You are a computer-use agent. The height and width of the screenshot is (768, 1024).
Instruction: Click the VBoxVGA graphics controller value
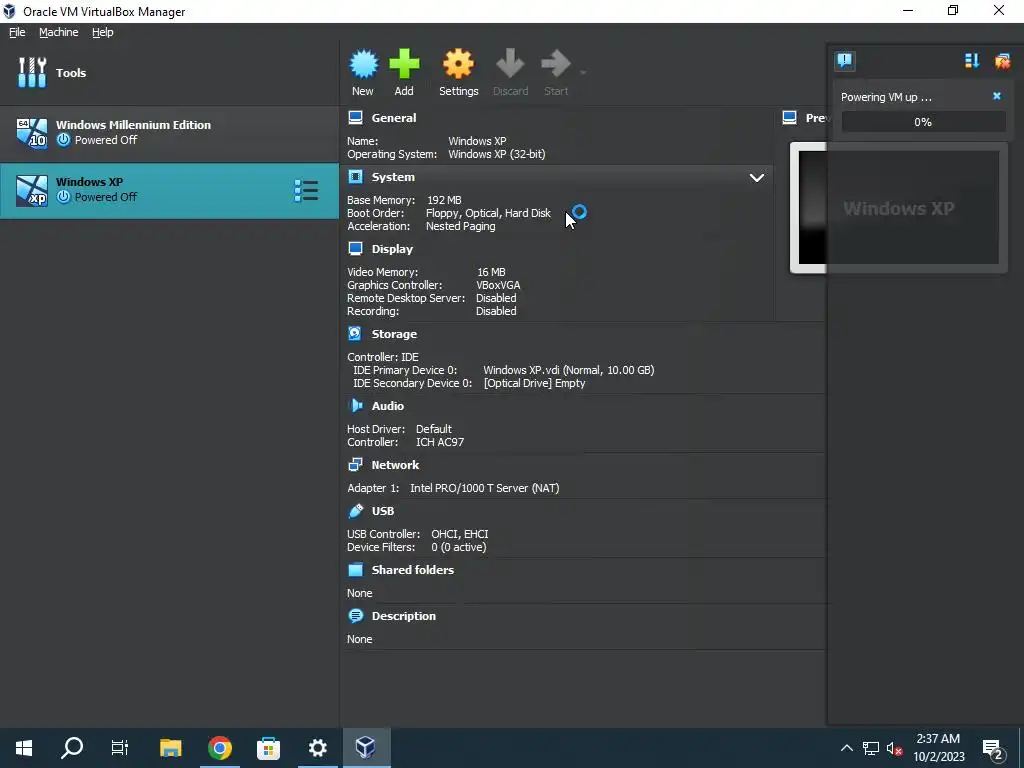[x=498, y=285]
